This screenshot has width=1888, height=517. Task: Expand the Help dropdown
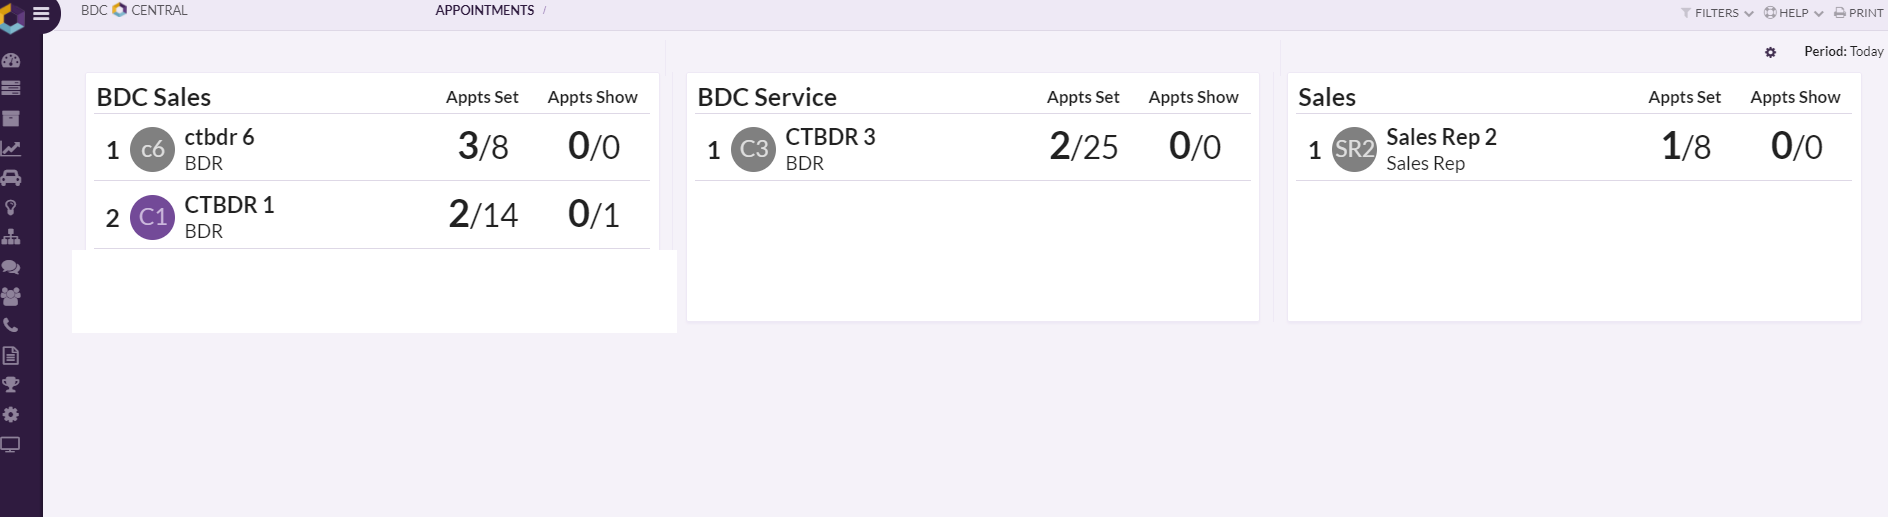tap(1794, 13)
